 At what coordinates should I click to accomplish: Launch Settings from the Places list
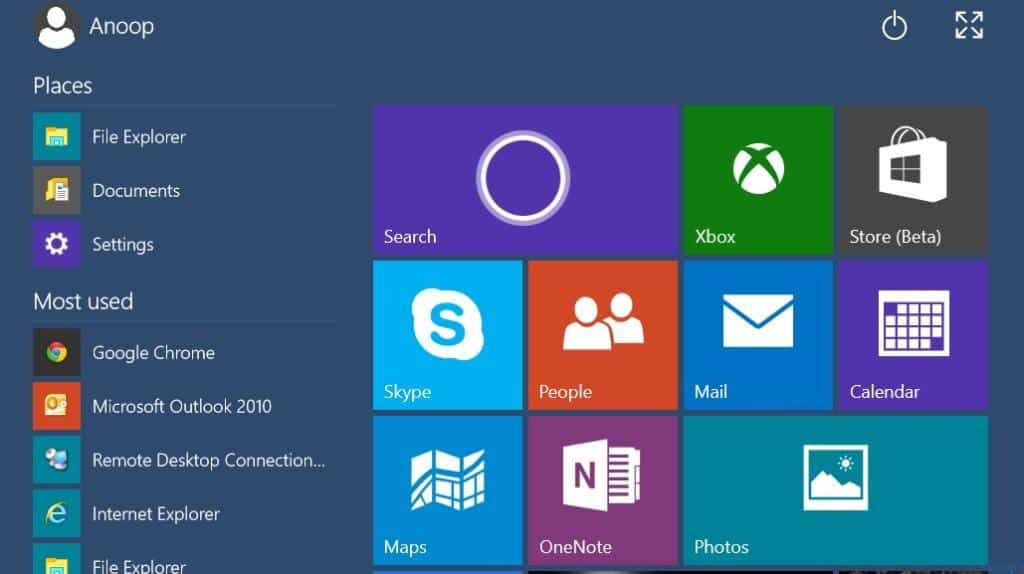[184, 244]
